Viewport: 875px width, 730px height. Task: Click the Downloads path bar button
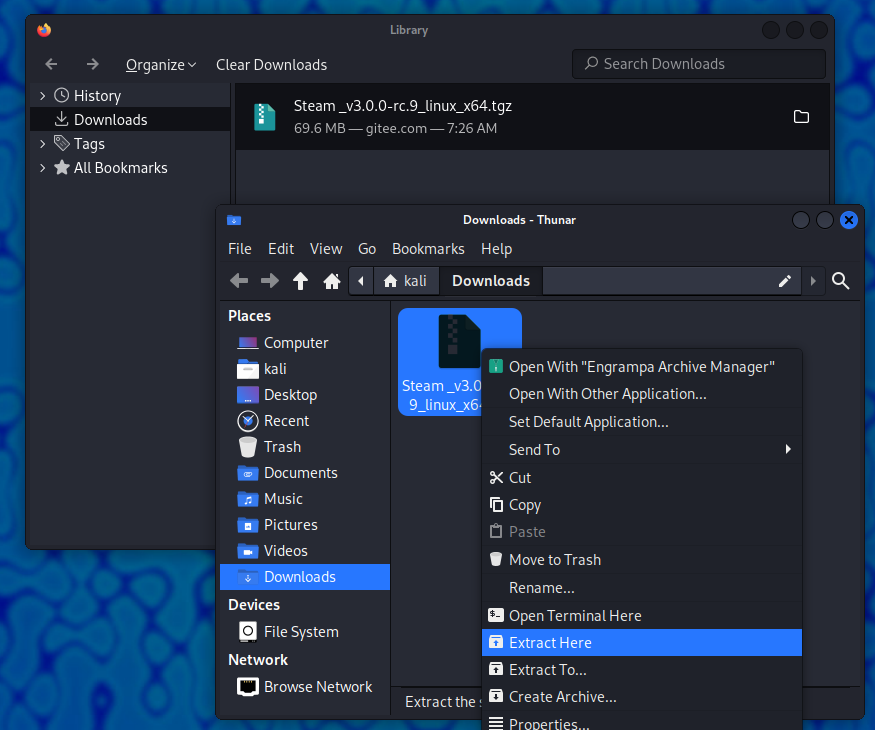click(491, 281)
